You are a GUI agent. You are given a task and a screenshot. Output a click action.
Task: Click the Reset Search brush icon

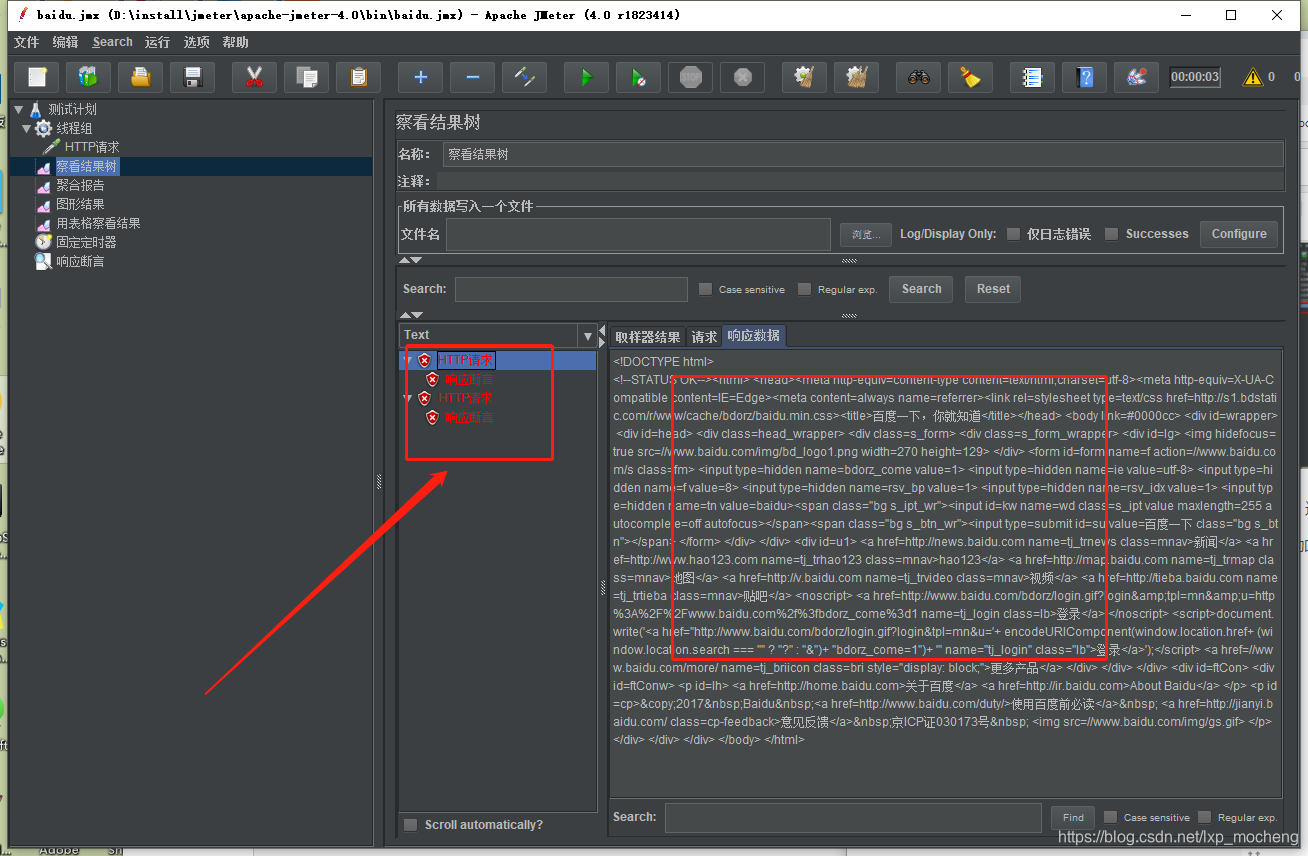click(970, 77)
